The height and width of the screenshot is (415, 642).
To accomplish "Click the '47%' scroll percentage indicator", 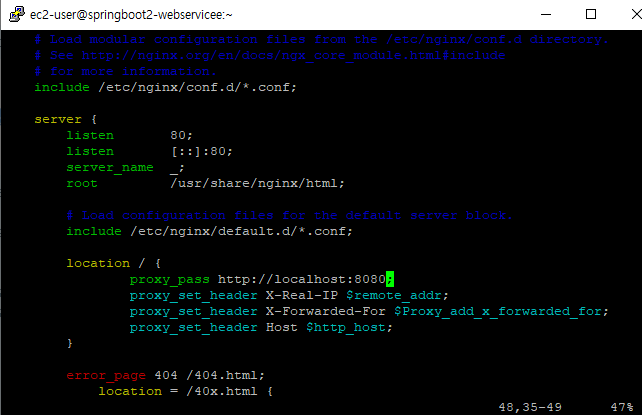I will [x=622, y=407].
